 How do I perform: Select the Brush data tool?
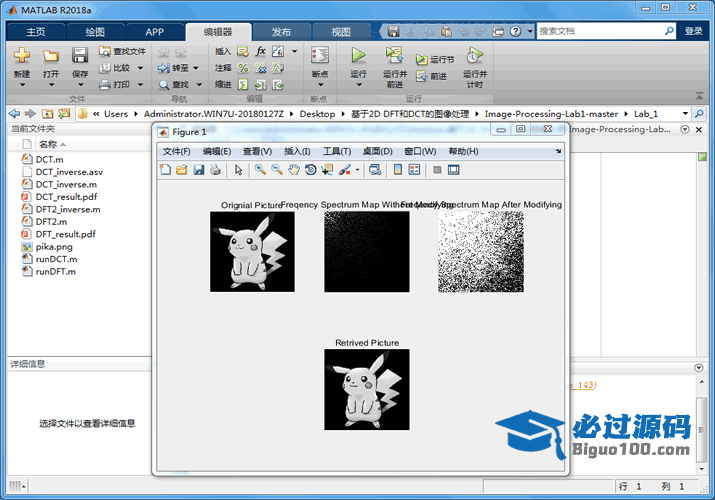(345, 170)
